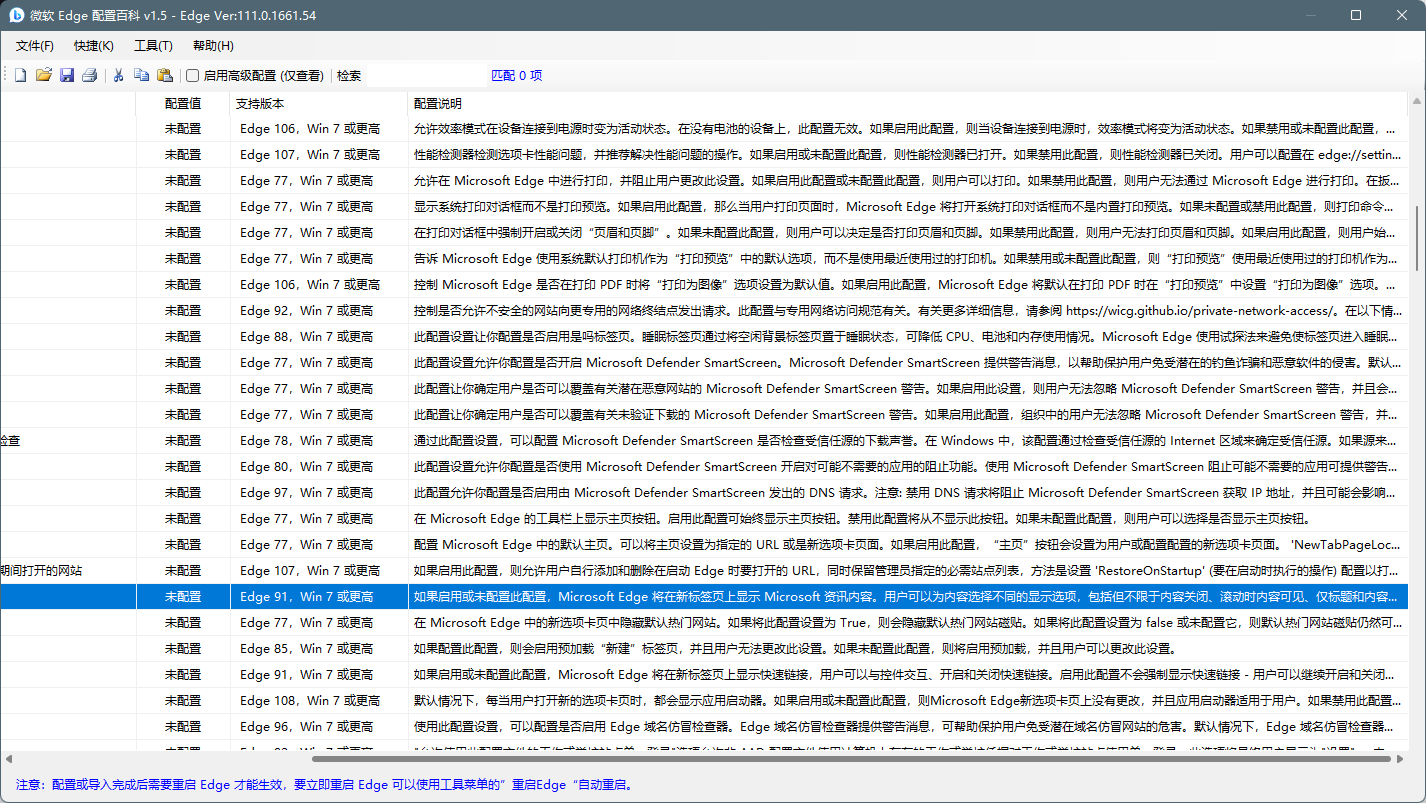Screen dimensions: 1426x803
Task: Select description starting 控制是否允许不安全的网站
Action: (x=908, y=310)
